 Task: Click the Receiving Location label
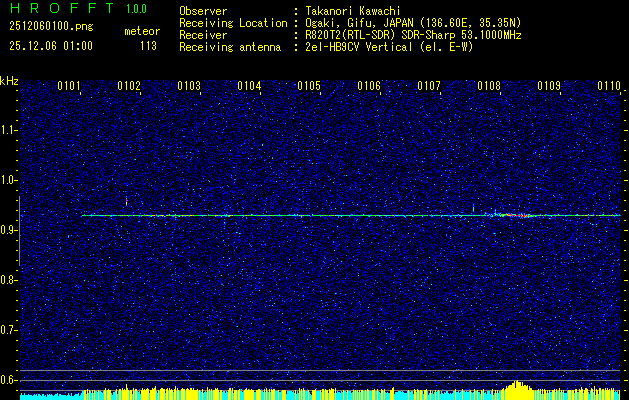[233, 23]
